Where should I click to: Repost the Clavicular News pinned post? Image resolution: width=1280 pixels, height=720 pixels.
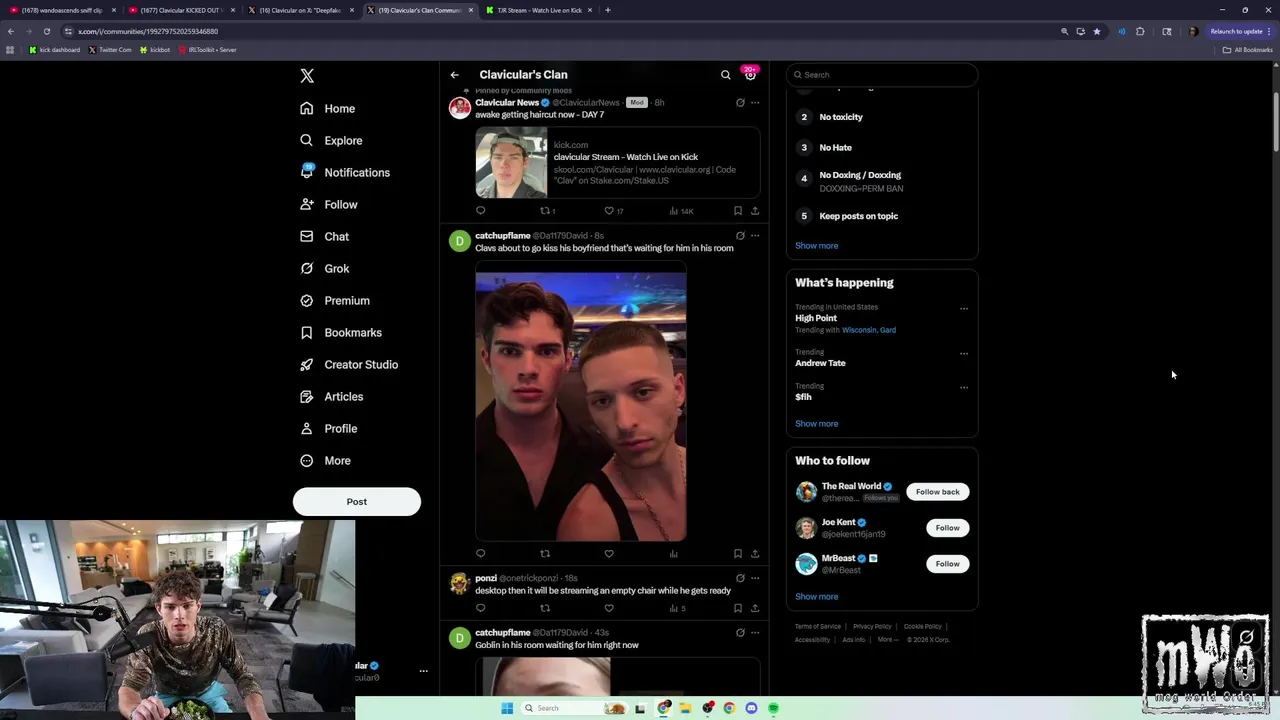point(547,211)
